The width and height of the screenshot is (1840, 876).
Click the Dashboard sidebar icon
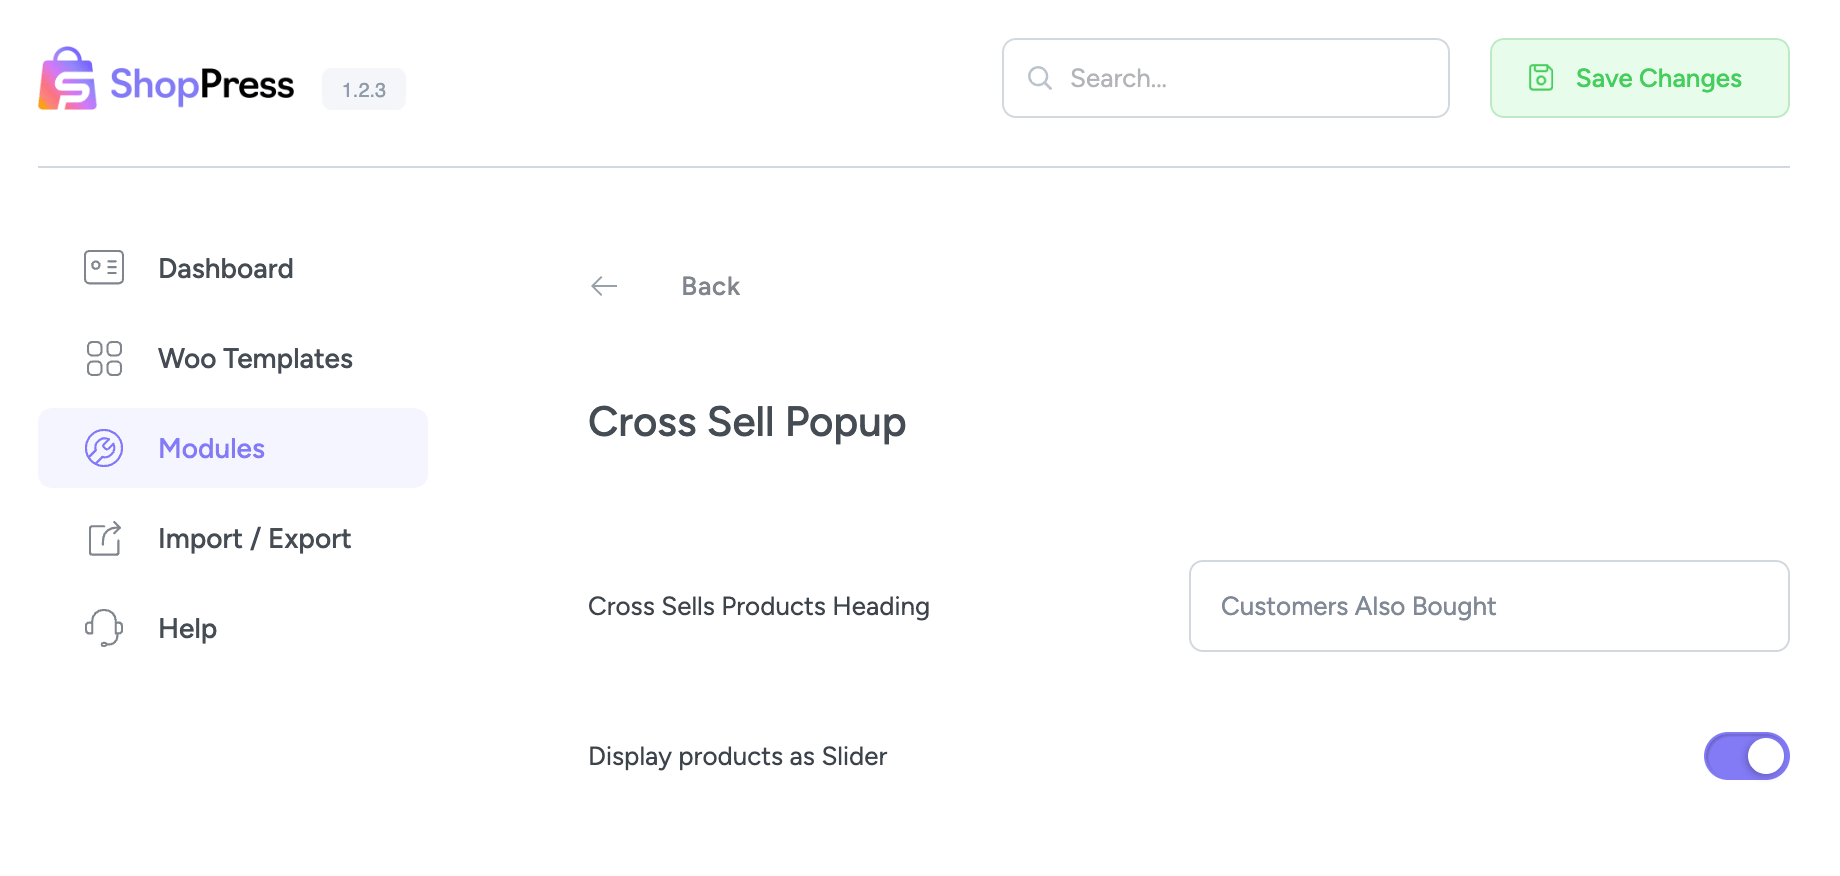pos(104,268)
